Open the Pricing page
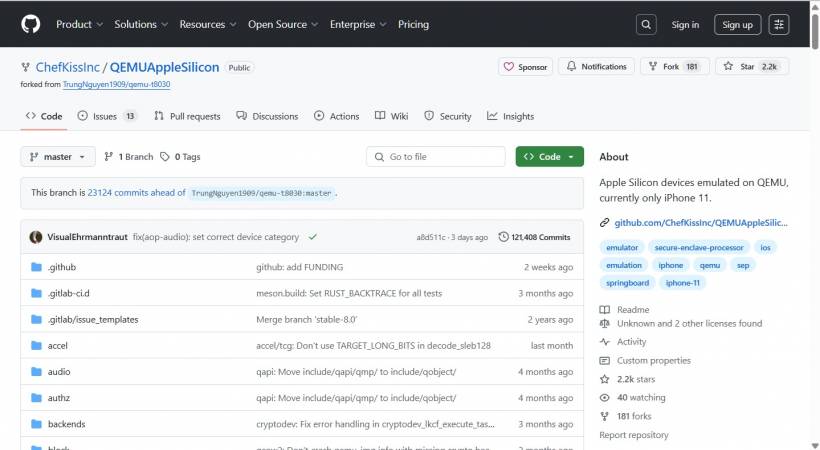This screenshot has width=820, height=450. (413, 24)
